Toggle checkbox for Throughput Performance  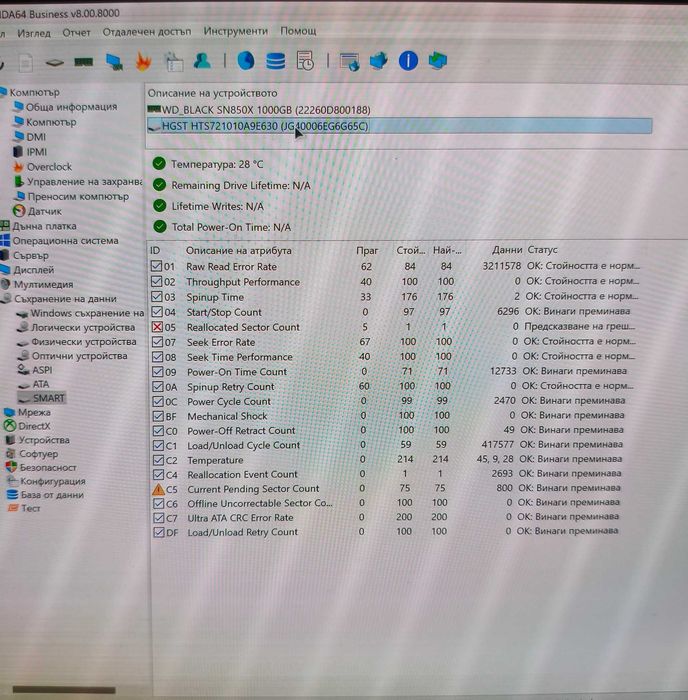(x=156, y=282)
